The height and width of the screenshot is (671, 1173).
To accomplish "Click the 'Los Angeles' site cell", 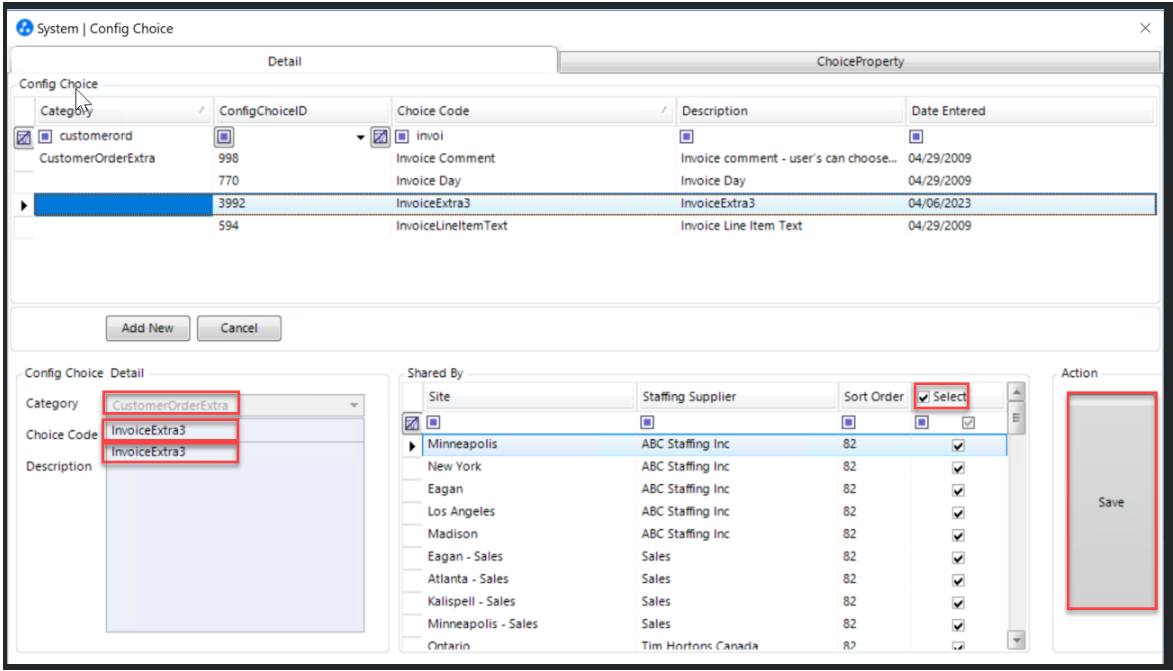I will tap(530, 512).
